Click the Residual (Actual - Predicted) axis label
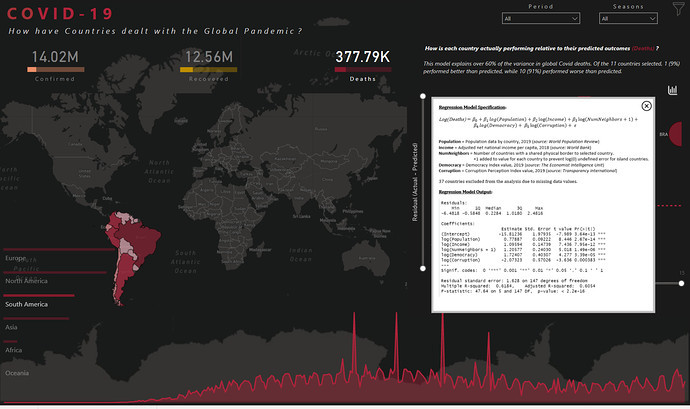The image size is (690, 409). (415, 182)
